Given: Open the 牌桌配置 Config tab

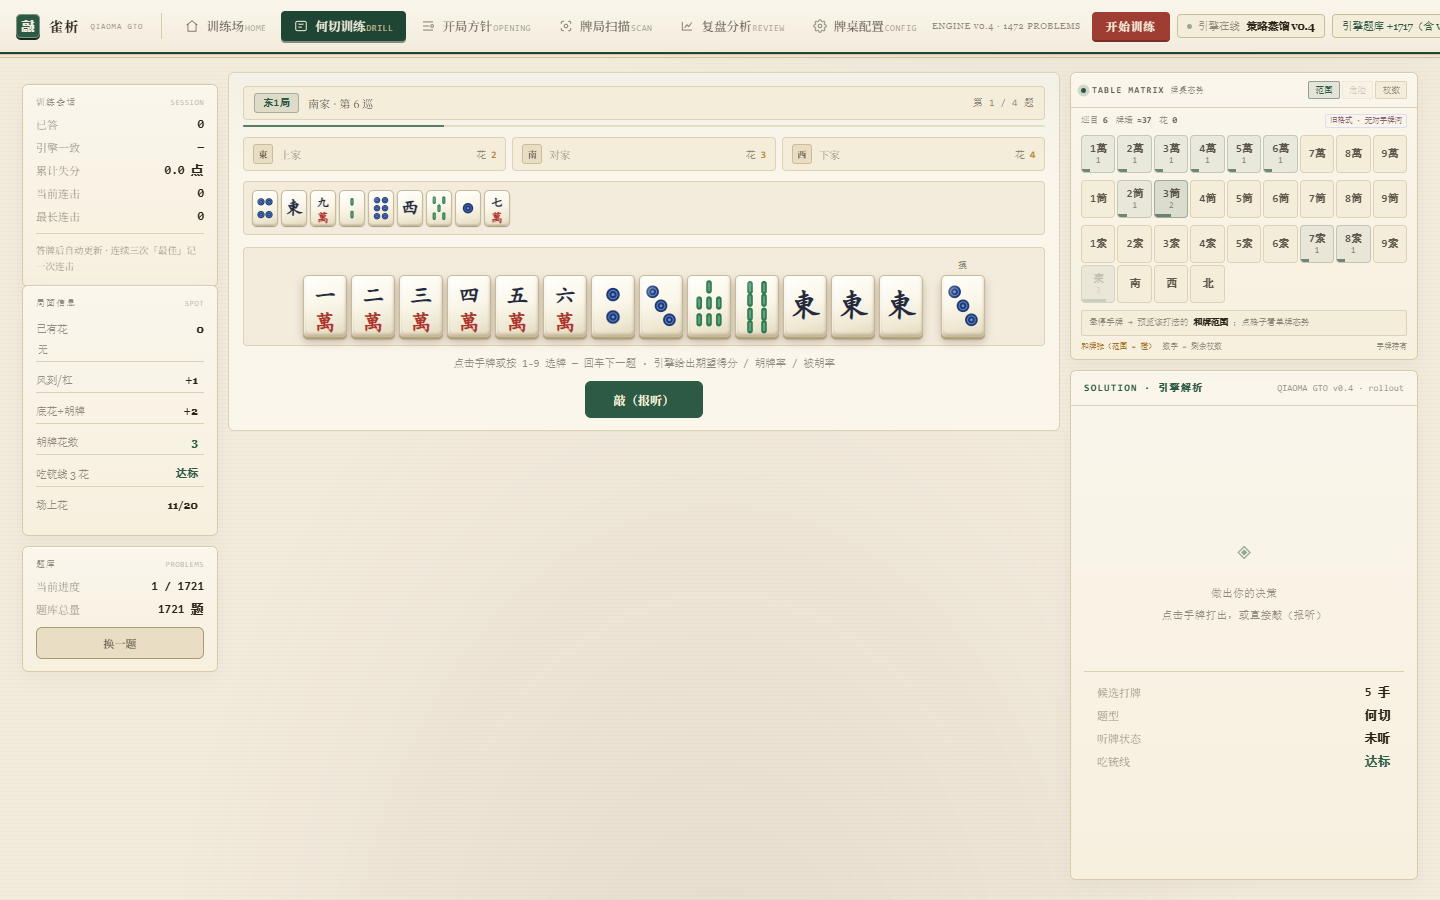Looking at the screenshot, I should point(865,27).
